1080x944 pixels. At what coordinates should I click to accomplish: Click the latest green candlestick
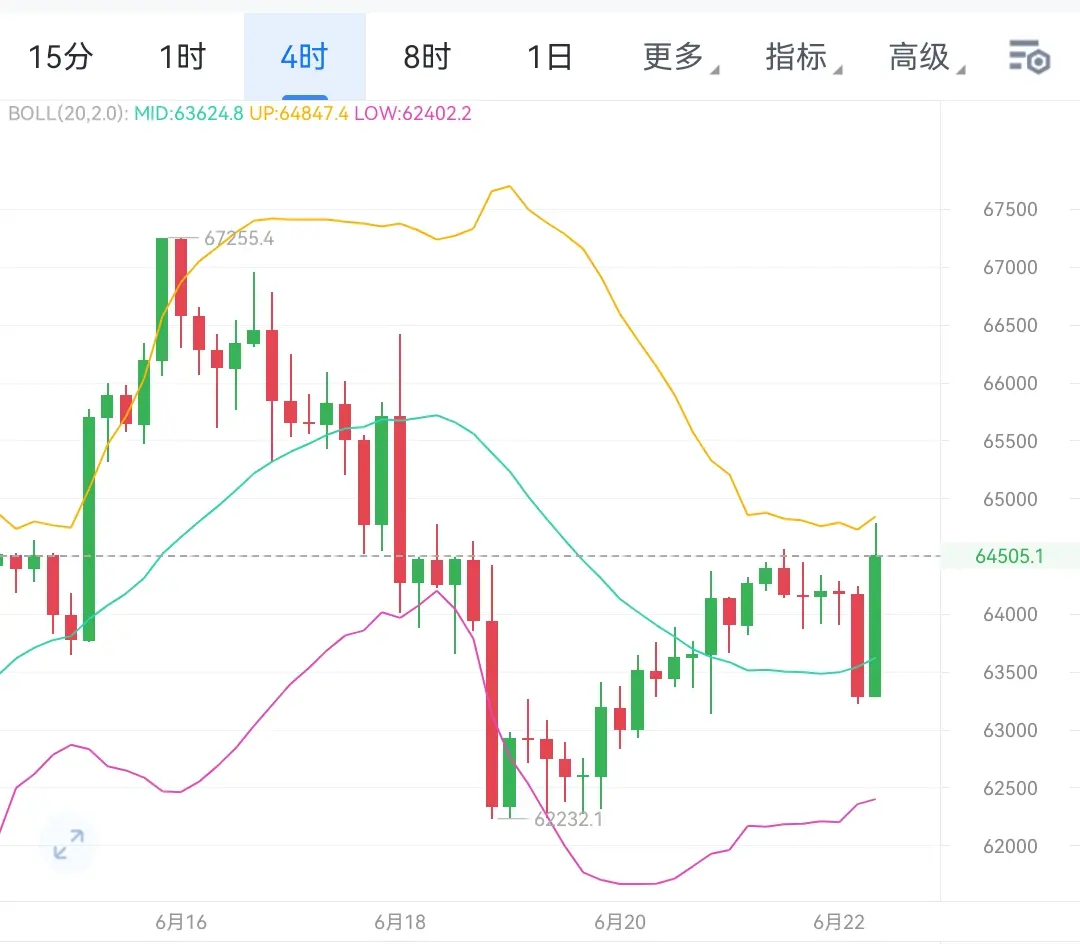pos(875,625)
